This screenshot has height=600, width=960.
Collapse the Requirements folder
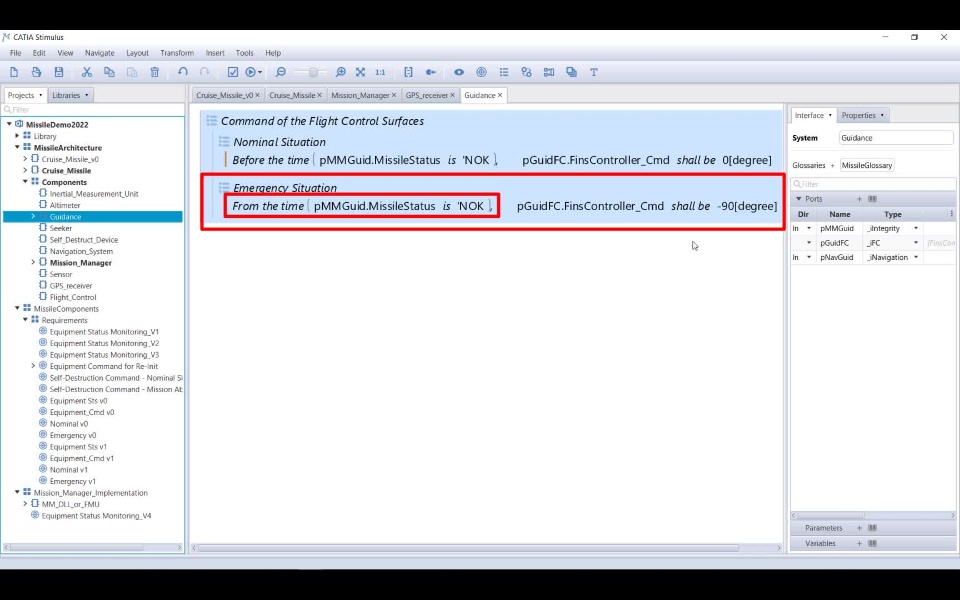(x=25, y=320)
